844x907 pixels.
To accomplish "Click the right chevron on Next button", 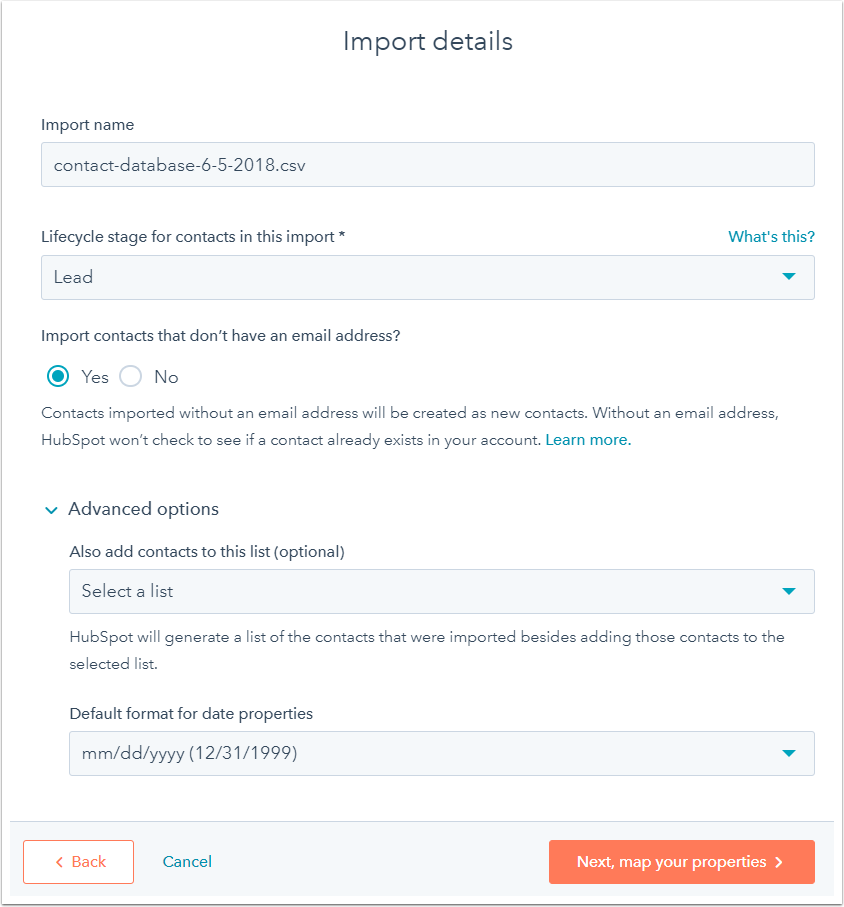I will coord(779,862).
